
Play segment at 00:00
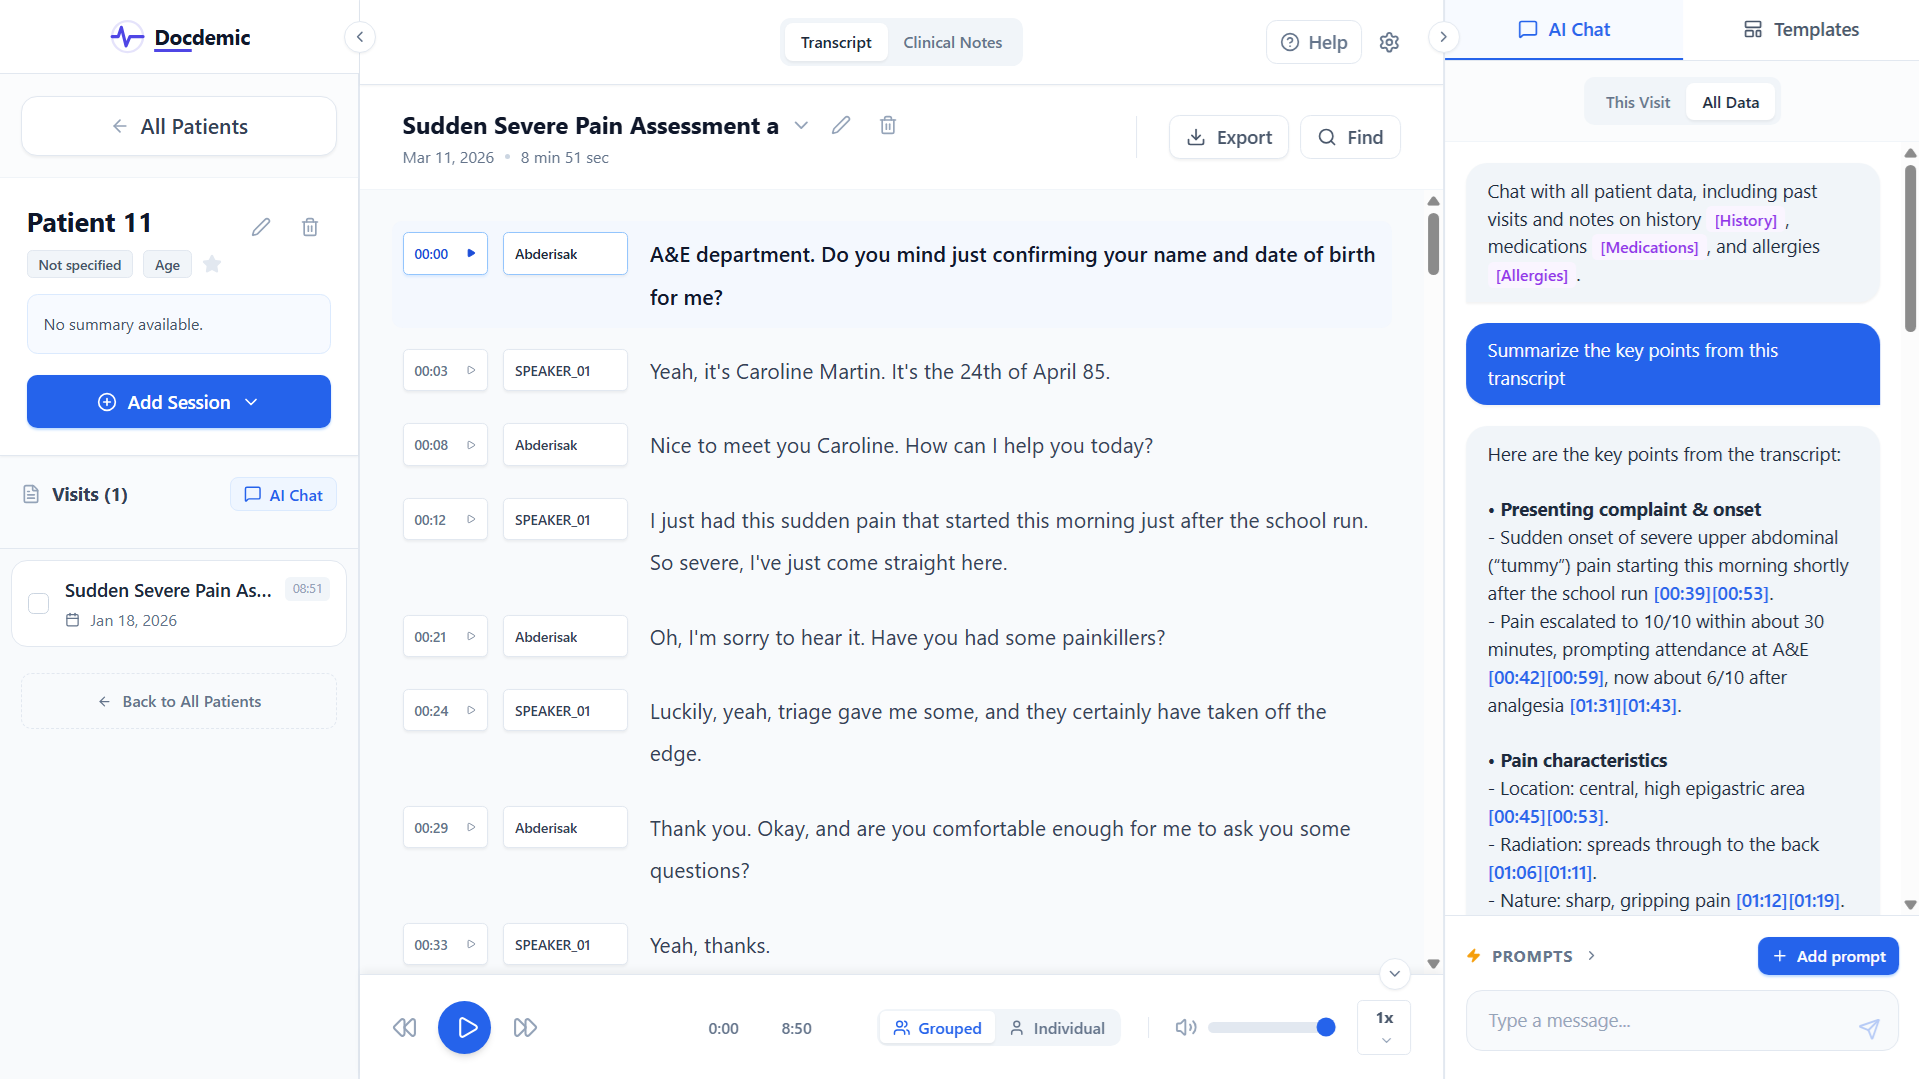(x=445, y=254)
